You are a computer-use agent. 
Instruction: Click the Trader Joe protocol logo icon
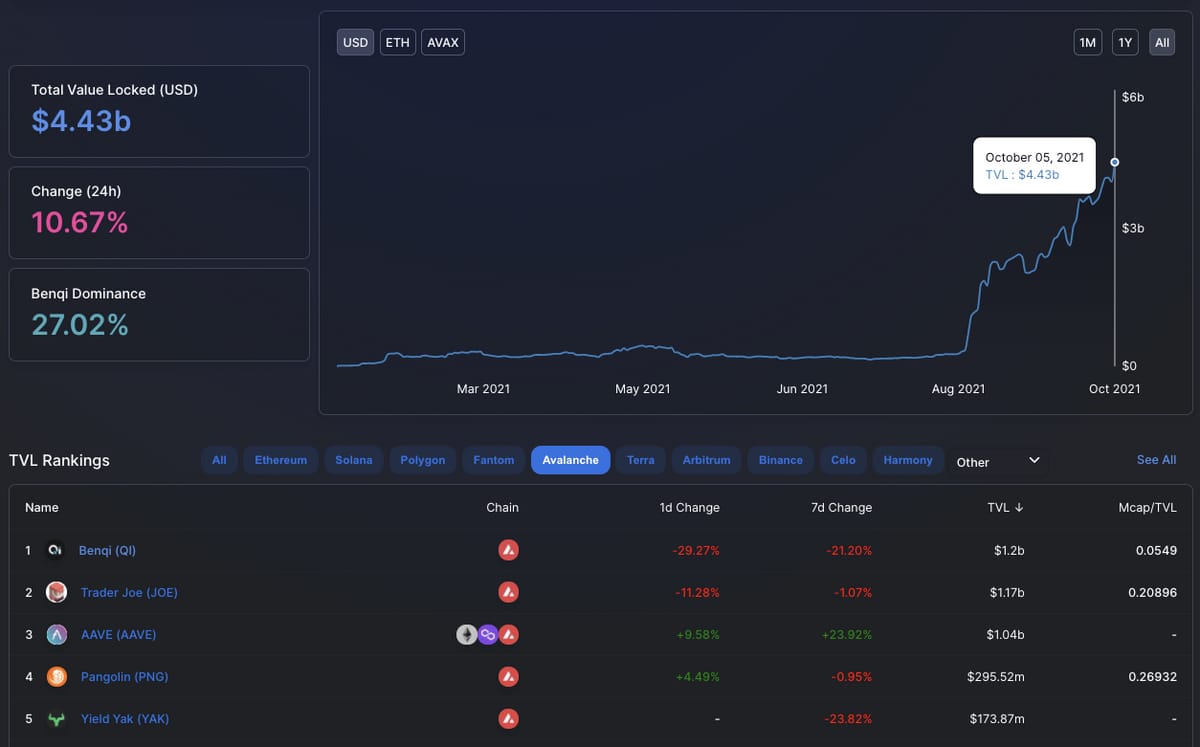(56, 592)
